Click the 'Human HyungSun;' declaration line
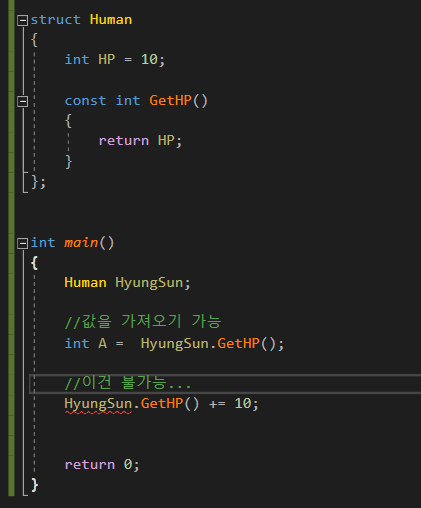This screenshot has height=508, width=421. click(x=127, y=283)
